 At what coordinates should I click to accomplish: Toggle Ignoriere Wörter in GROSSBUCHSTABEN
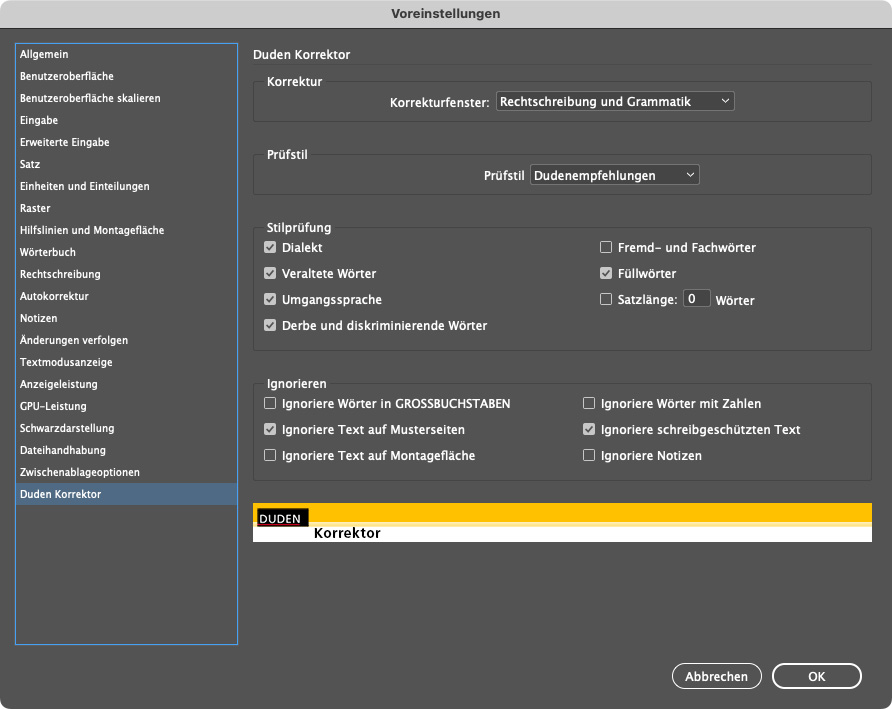[270, 404]
